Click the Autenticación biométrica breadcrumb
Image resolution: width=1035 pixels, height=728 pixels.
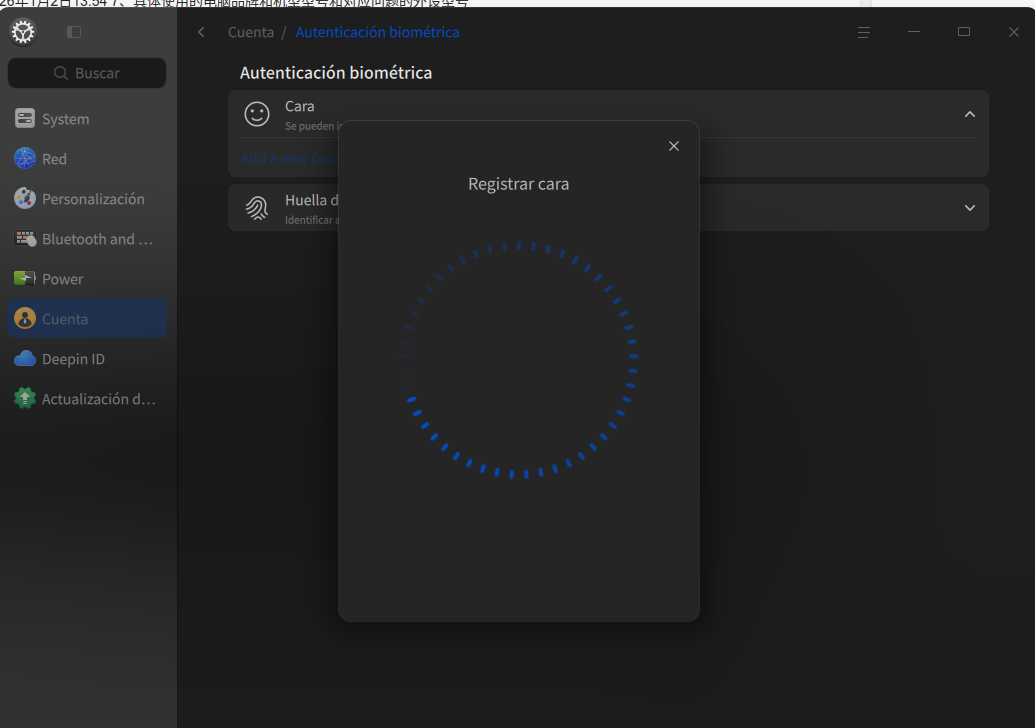378,32
